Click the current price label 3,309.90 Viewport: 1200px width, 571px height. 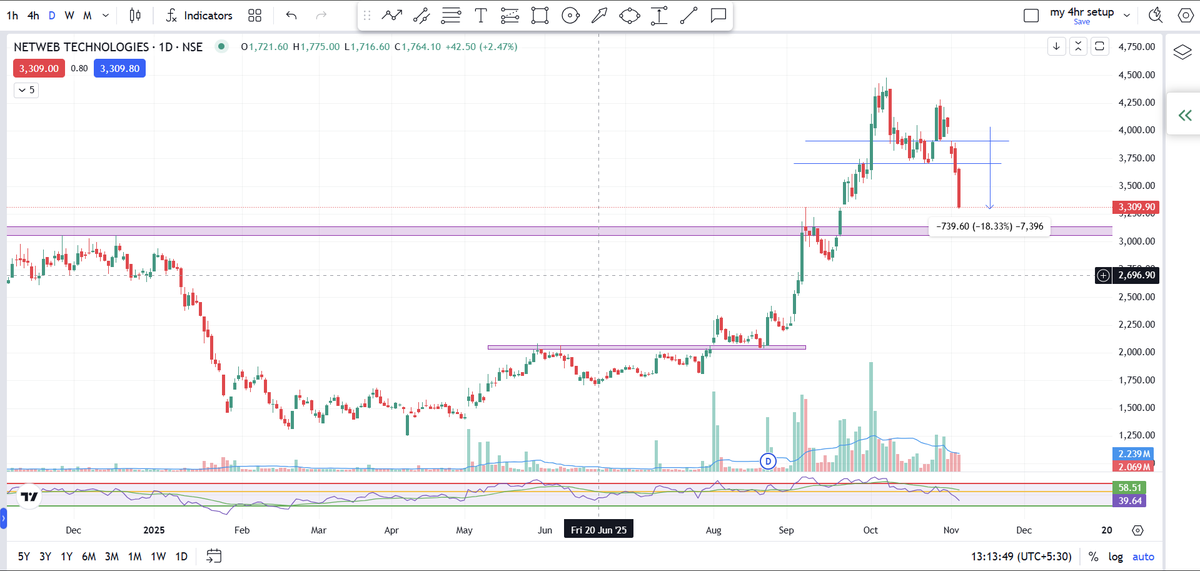click(1137, 207)
